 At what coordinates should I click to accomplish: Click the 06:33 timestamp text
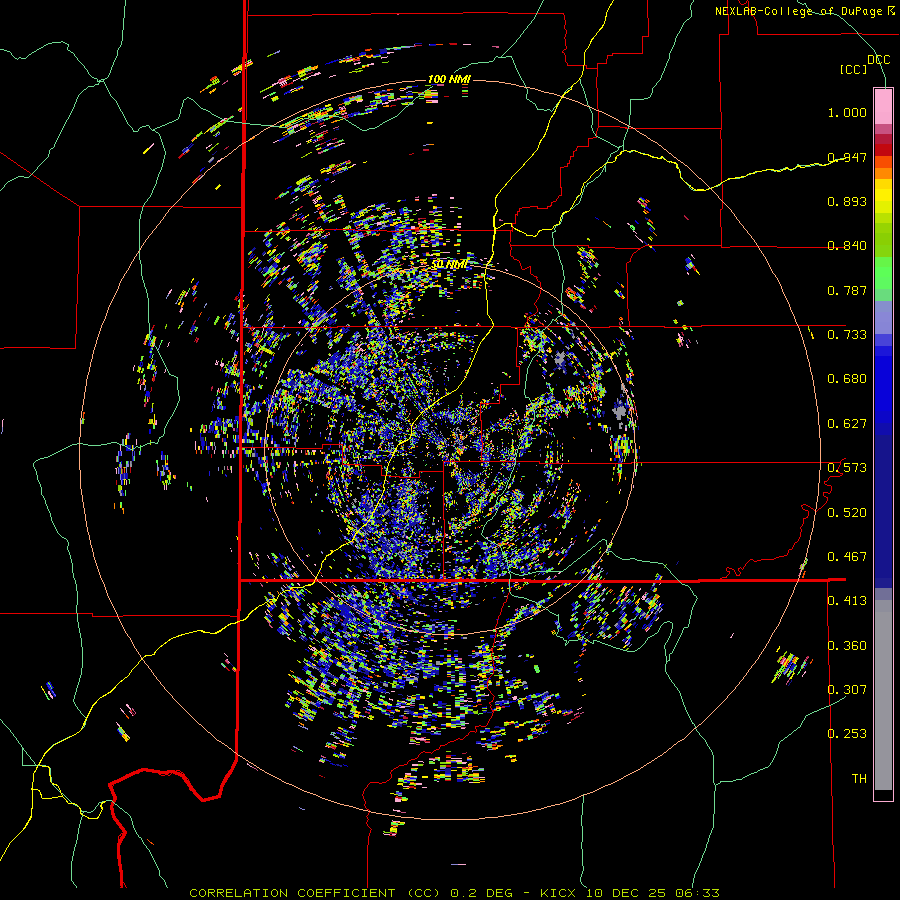(698, 893)
